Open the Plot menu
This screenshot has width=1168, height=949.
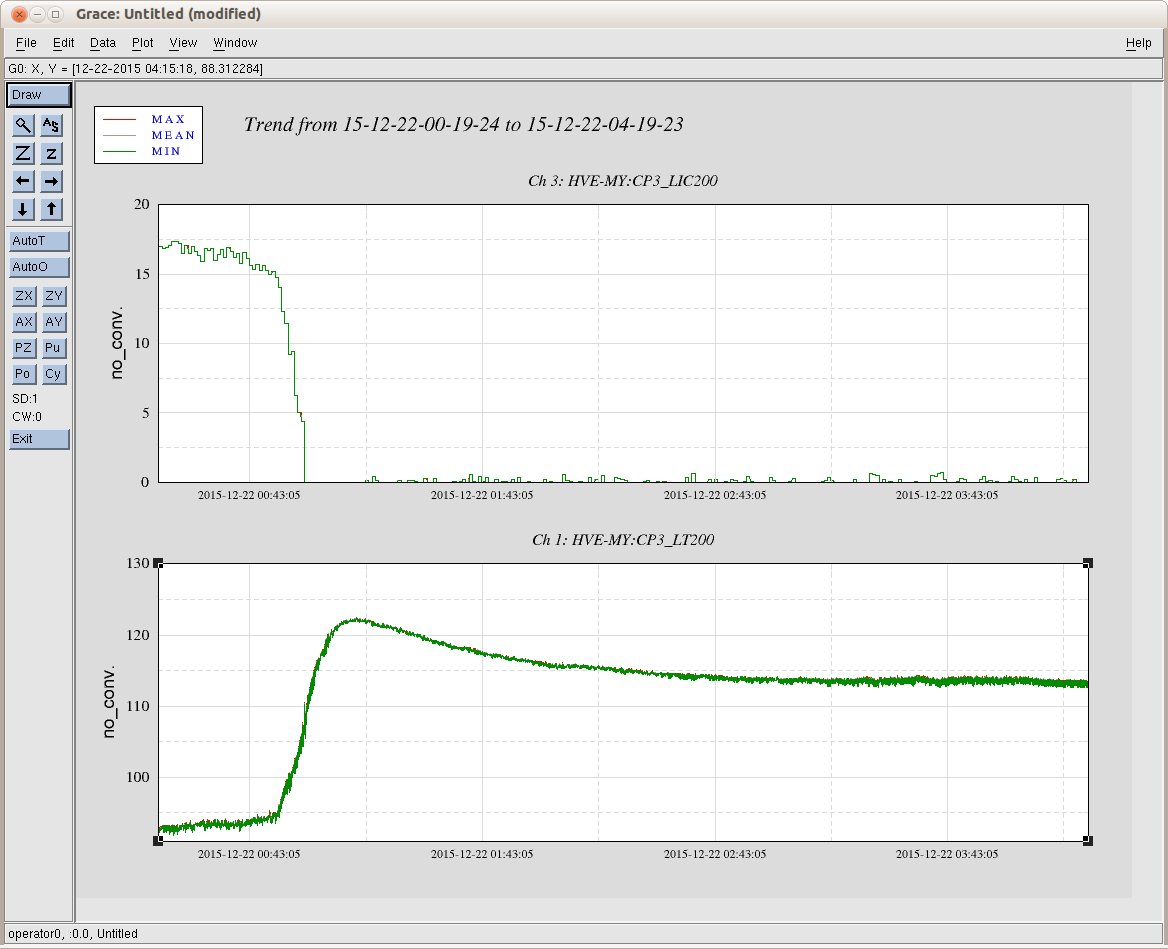[x=142, y=43]
